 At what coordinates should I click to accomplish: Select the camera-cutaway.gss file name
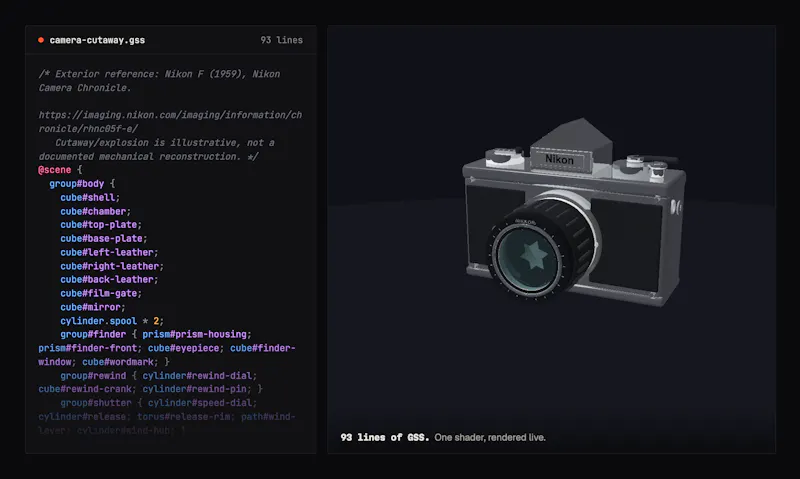(x=97, y=40)
